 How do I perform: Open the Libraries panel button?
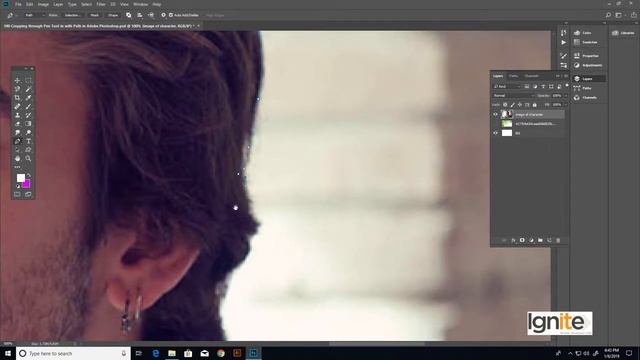623,33
